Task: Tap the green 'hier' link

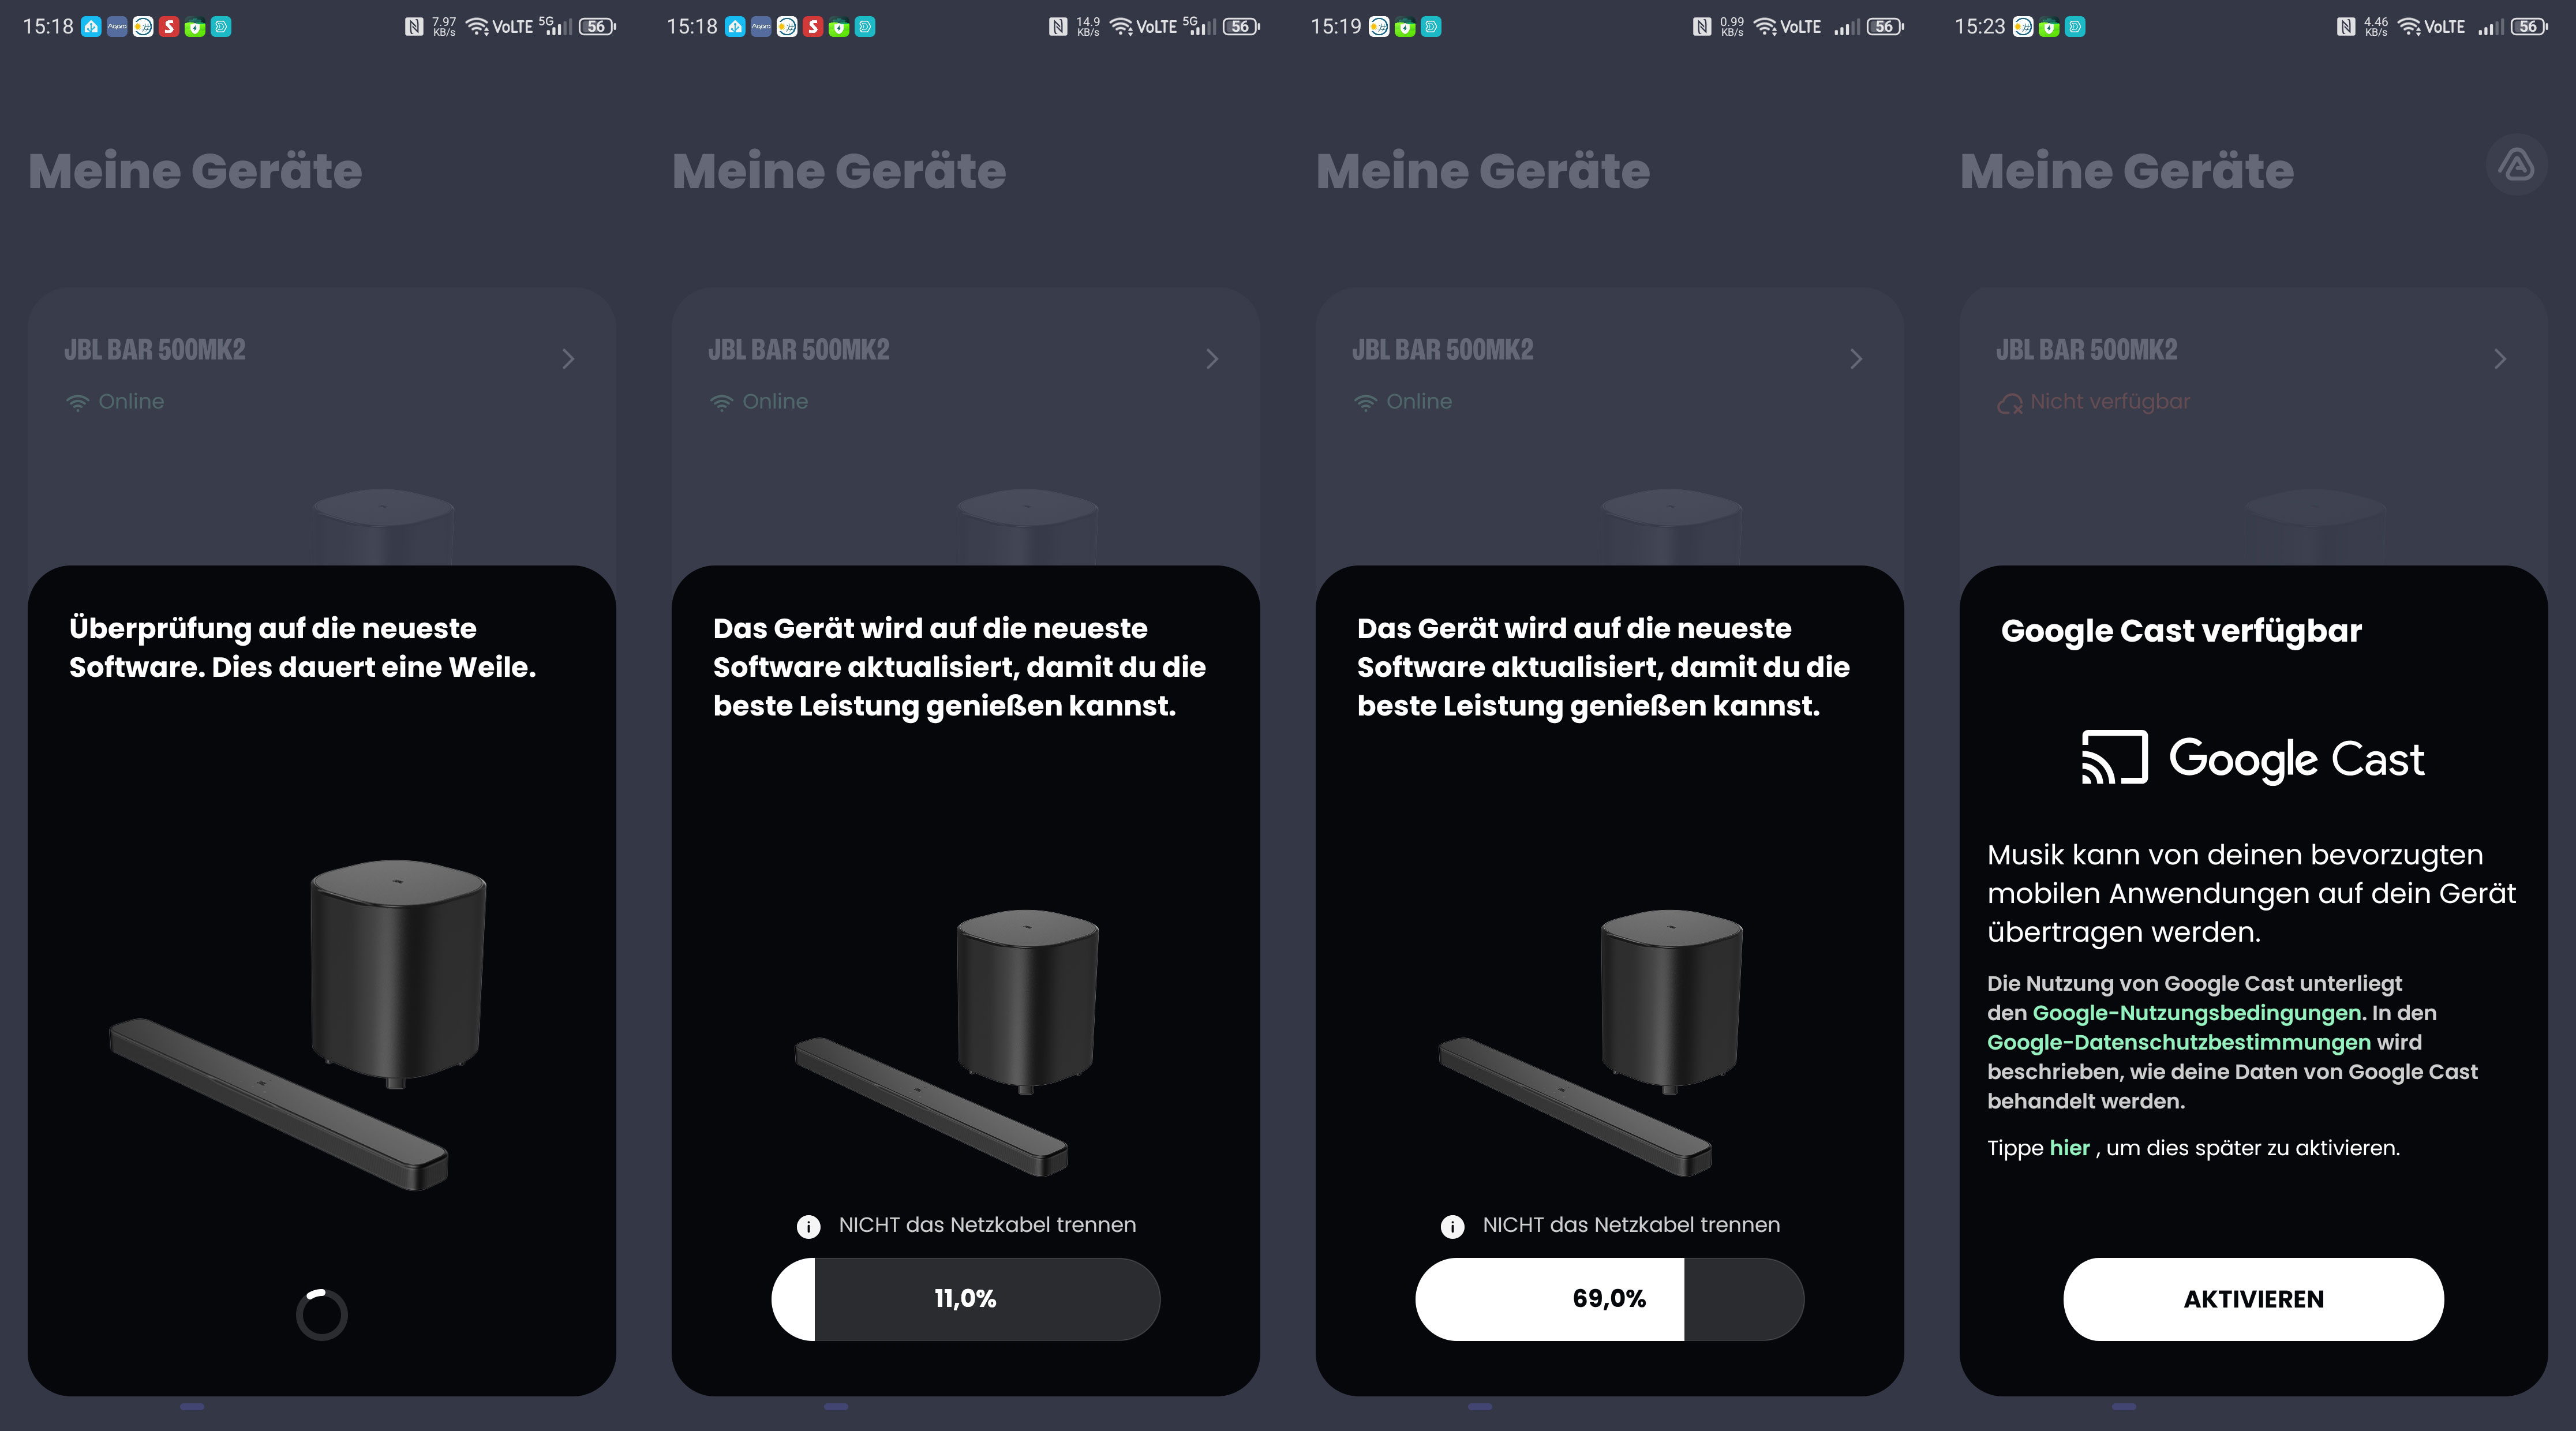Action: 2069,1148
